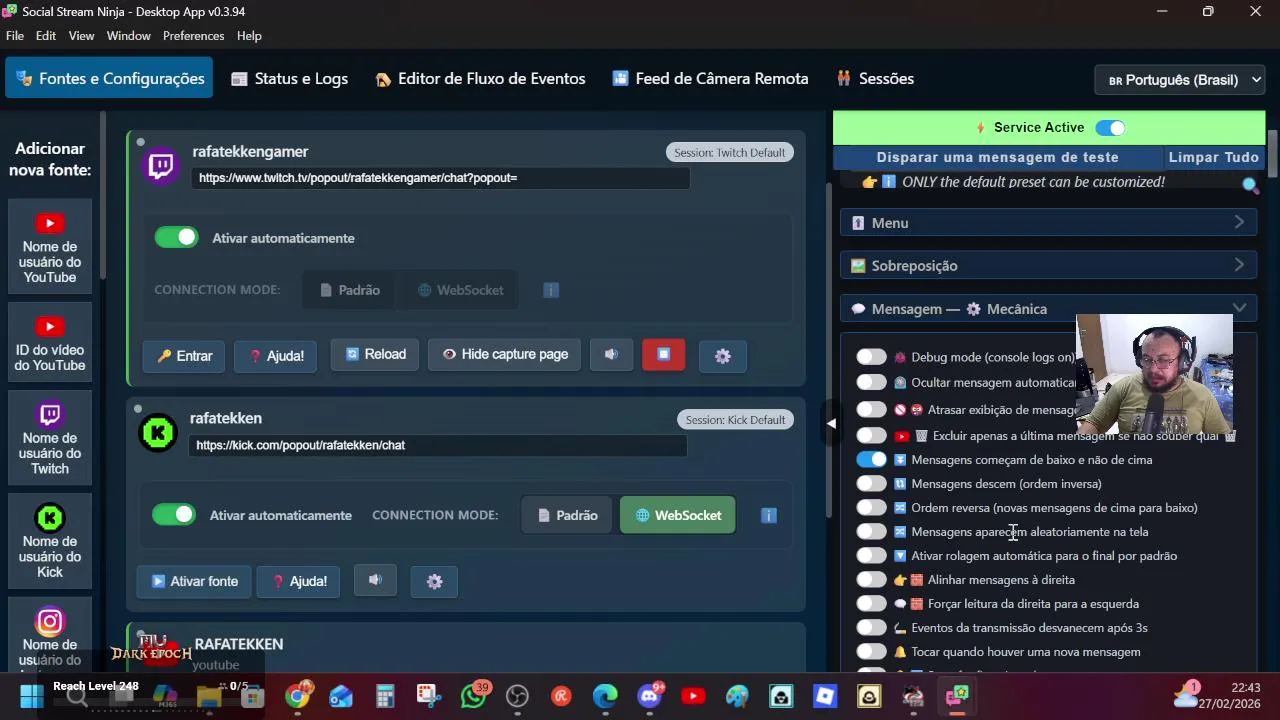Open the Help menu
This screenshot has height=720, width=1280.
coord(249,36)
